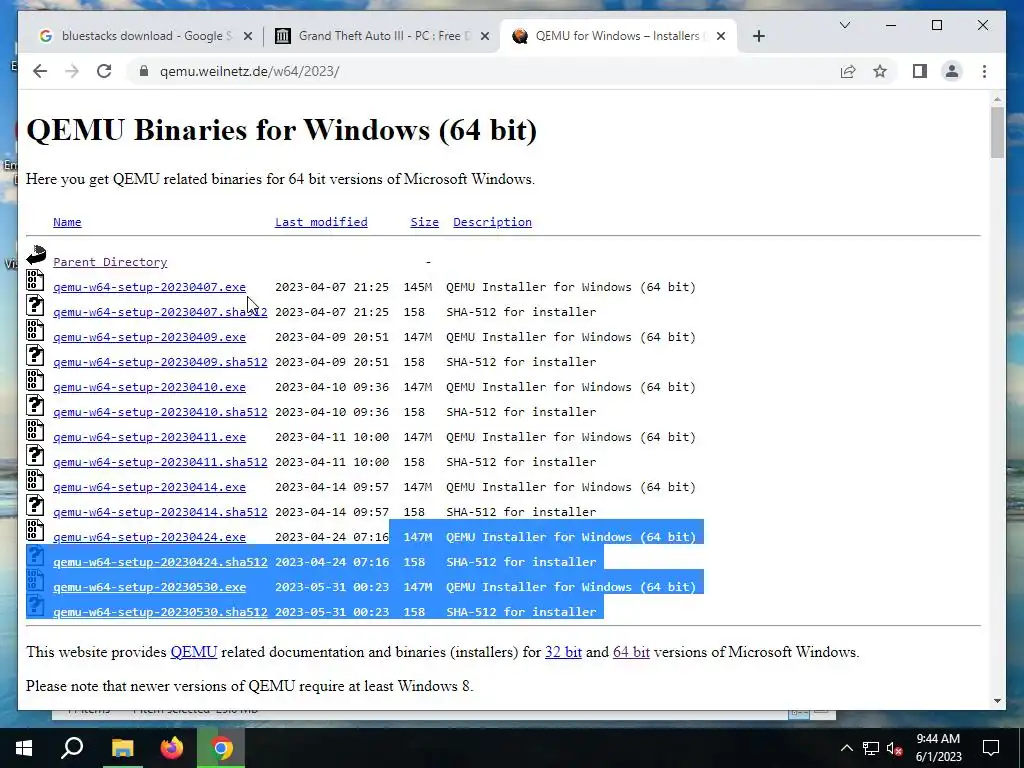Switch to bluestacks download Google tab
Image resolution: width=1024 pixels, height=768 pixels.
[x=145, y=36]
